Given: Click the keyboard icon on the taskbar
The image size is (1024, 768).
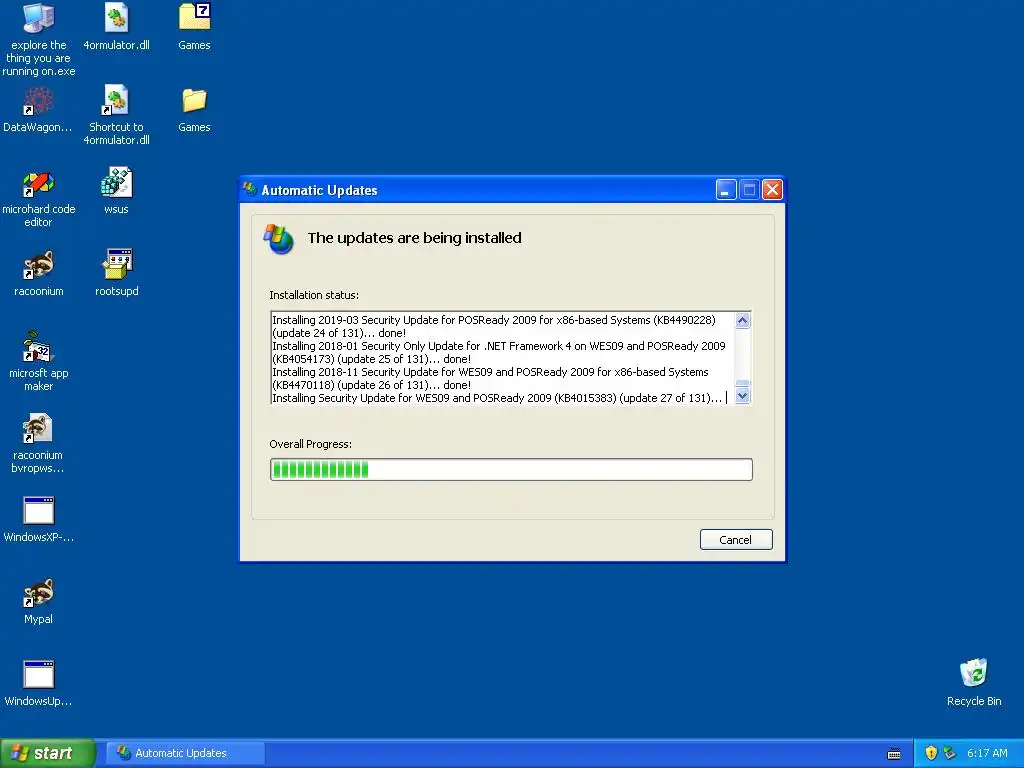Looking at the screenshot, I should point(894,754).
